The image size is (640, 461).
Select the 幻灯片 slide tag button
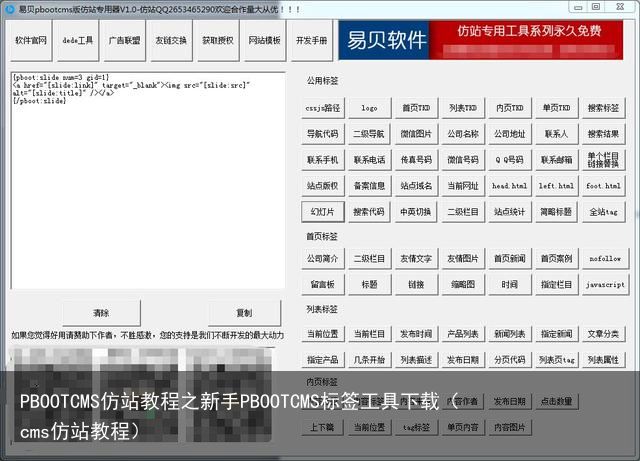tap(323, 212)
